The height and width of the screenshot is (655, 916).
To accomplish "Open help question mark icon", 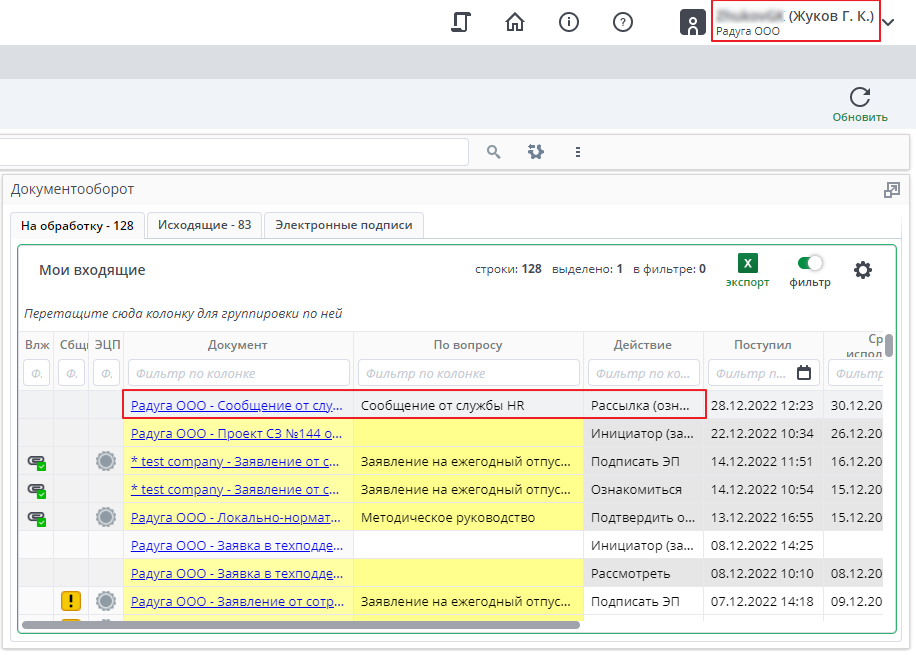I will pyautogui.click(x=622, y=22).
